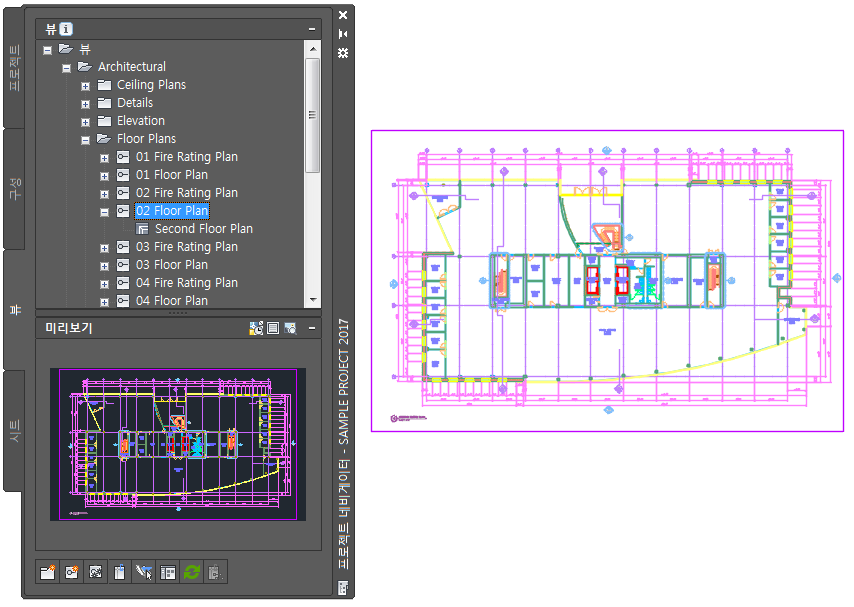Click the floor plan preview thumbnail
This screenshot has width=854, height=607.
[x=178, y=445]
